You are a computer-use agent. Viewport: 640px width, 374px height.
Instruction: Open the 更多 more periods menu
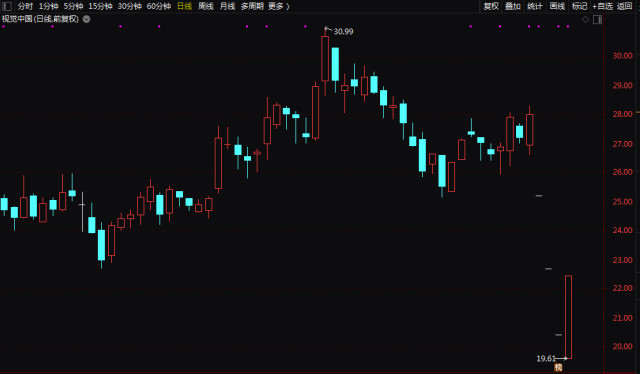click(276, 6)
